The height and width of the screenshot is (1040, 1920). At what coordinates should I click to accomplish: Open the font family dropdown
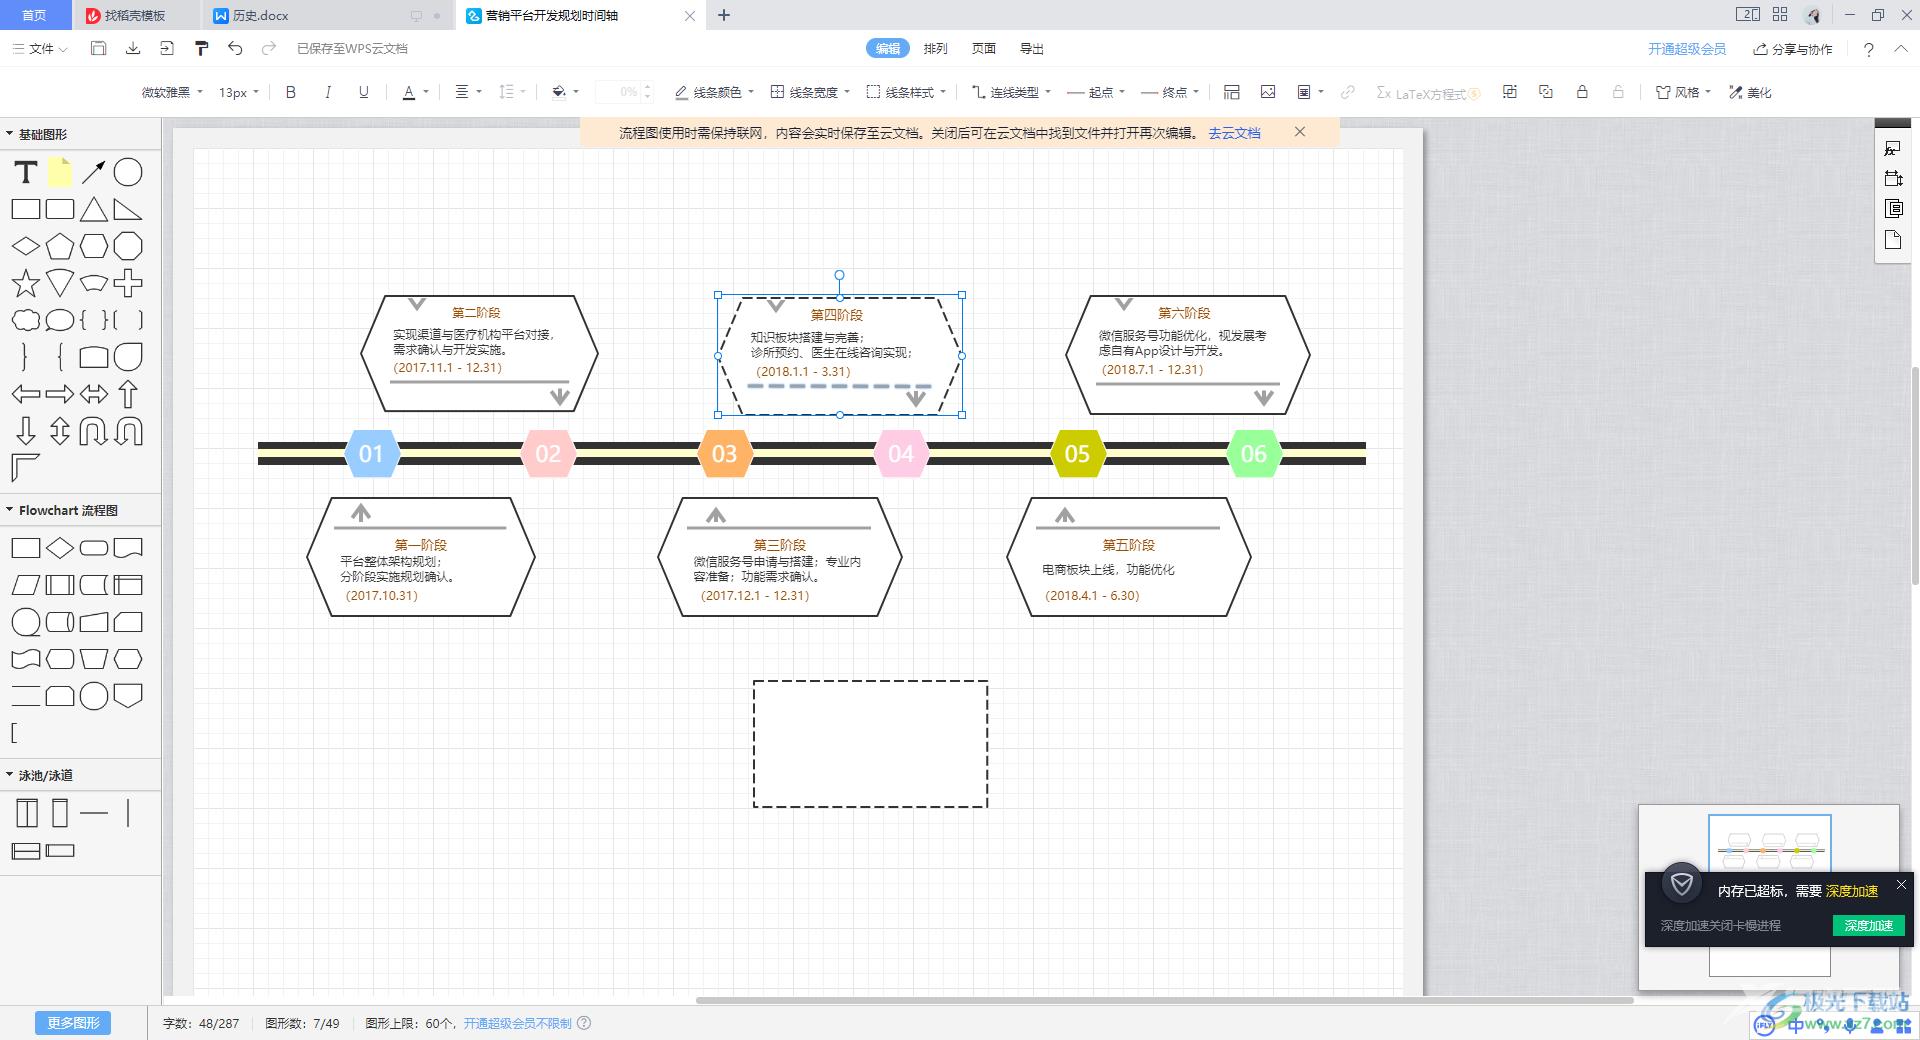172,92
